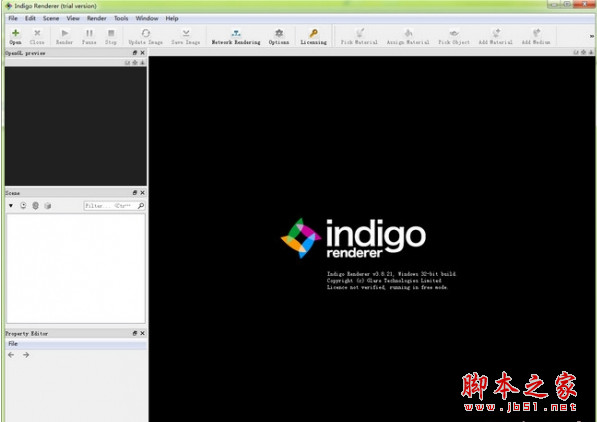
Task: Click the middle small icon above the render view
Action: (583, 52)
